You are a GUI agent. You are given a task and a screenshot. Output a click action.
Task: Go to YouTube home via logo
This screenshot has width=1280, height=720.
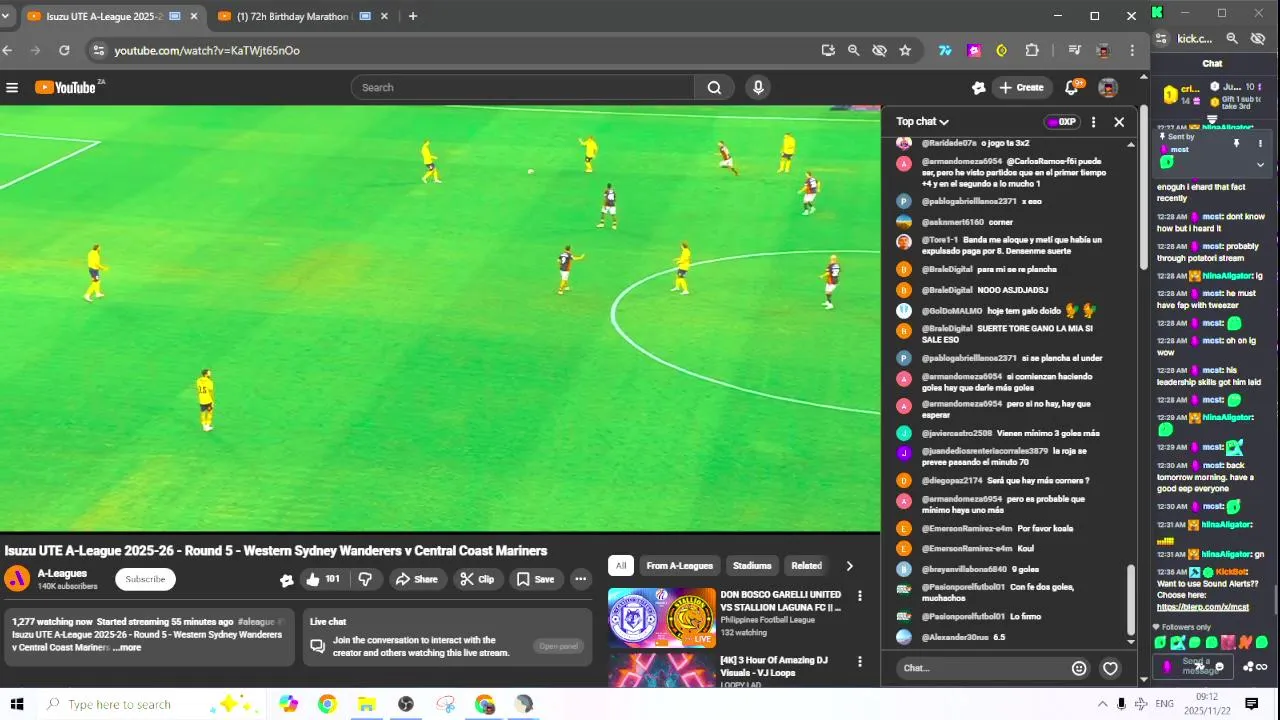point(65,88)
